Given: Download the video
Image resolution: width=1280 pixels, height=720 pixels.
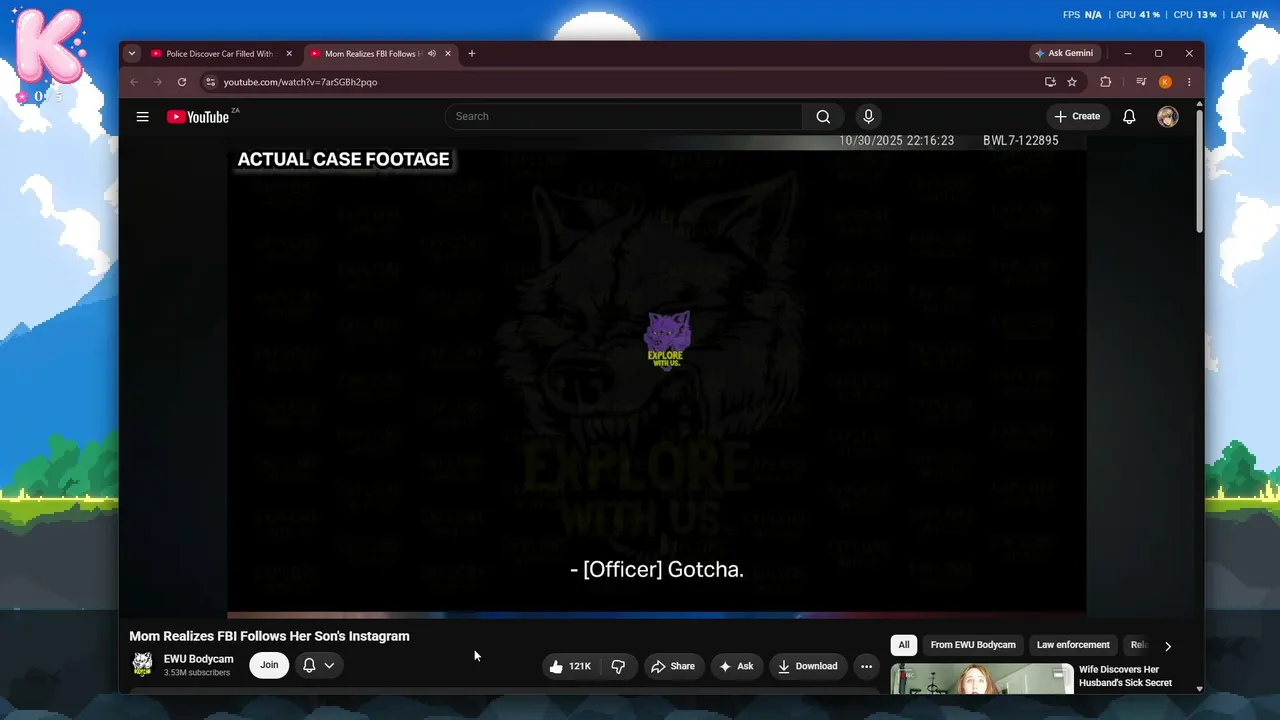Looking at the screenshot, I should 807,666.
